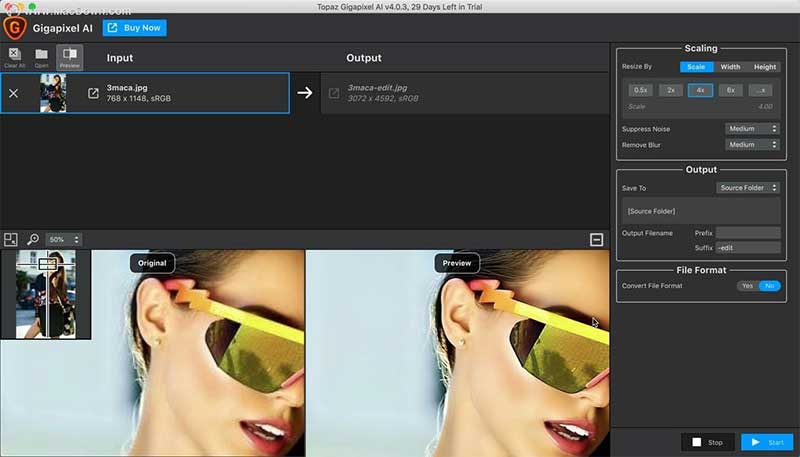800x457 pixels.
Task: Click the Original label on the preview
Action: click(x=152, y=263)
